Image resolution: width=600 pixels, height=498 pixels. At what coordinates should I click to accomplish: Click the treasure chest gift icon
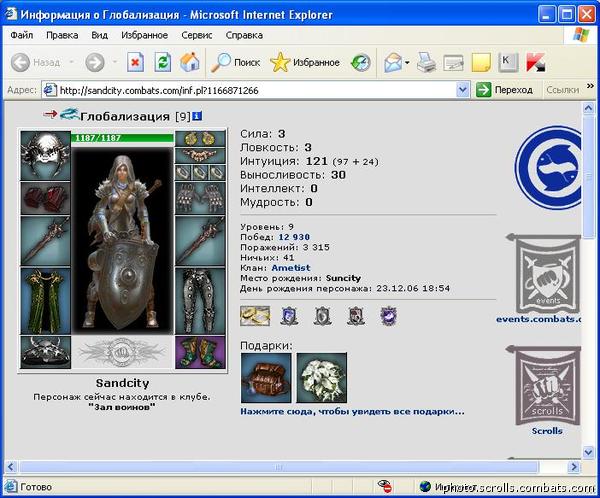[x=266, y=378]
